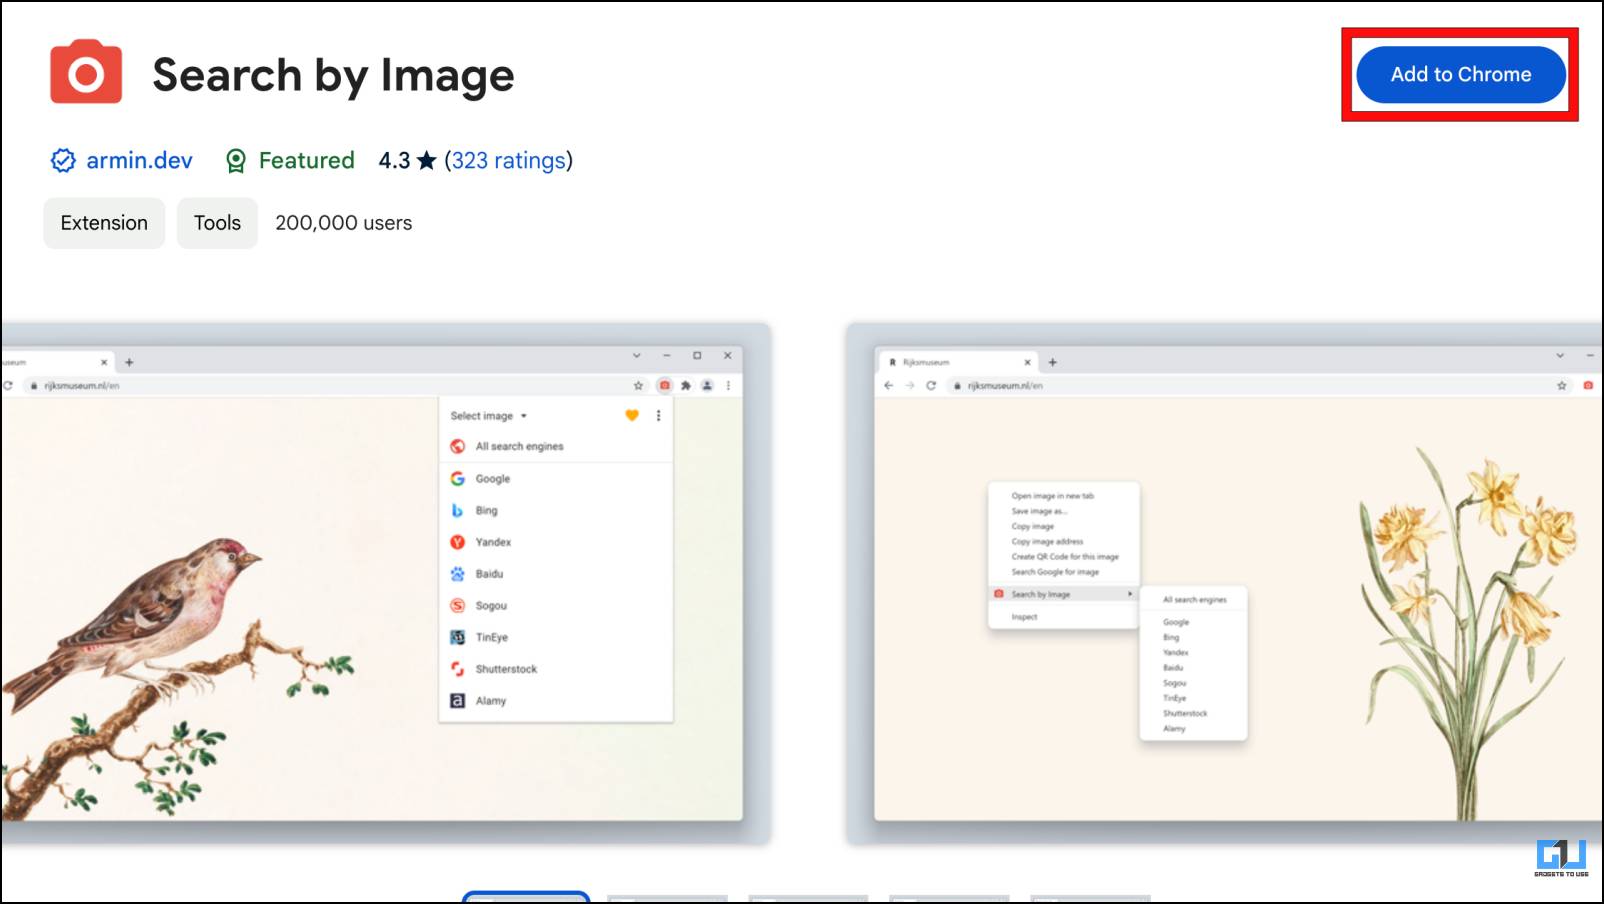Click the Featured award ribbon icon

pyautogui.click(x=235, y=161)
